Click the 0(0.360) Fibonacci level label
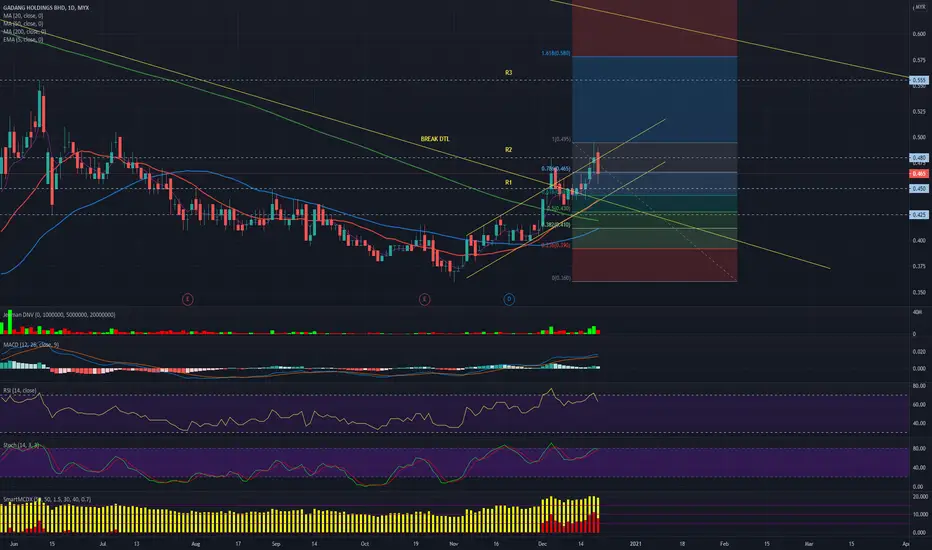This screenshot has width=932, height=550. click(561, 278)
